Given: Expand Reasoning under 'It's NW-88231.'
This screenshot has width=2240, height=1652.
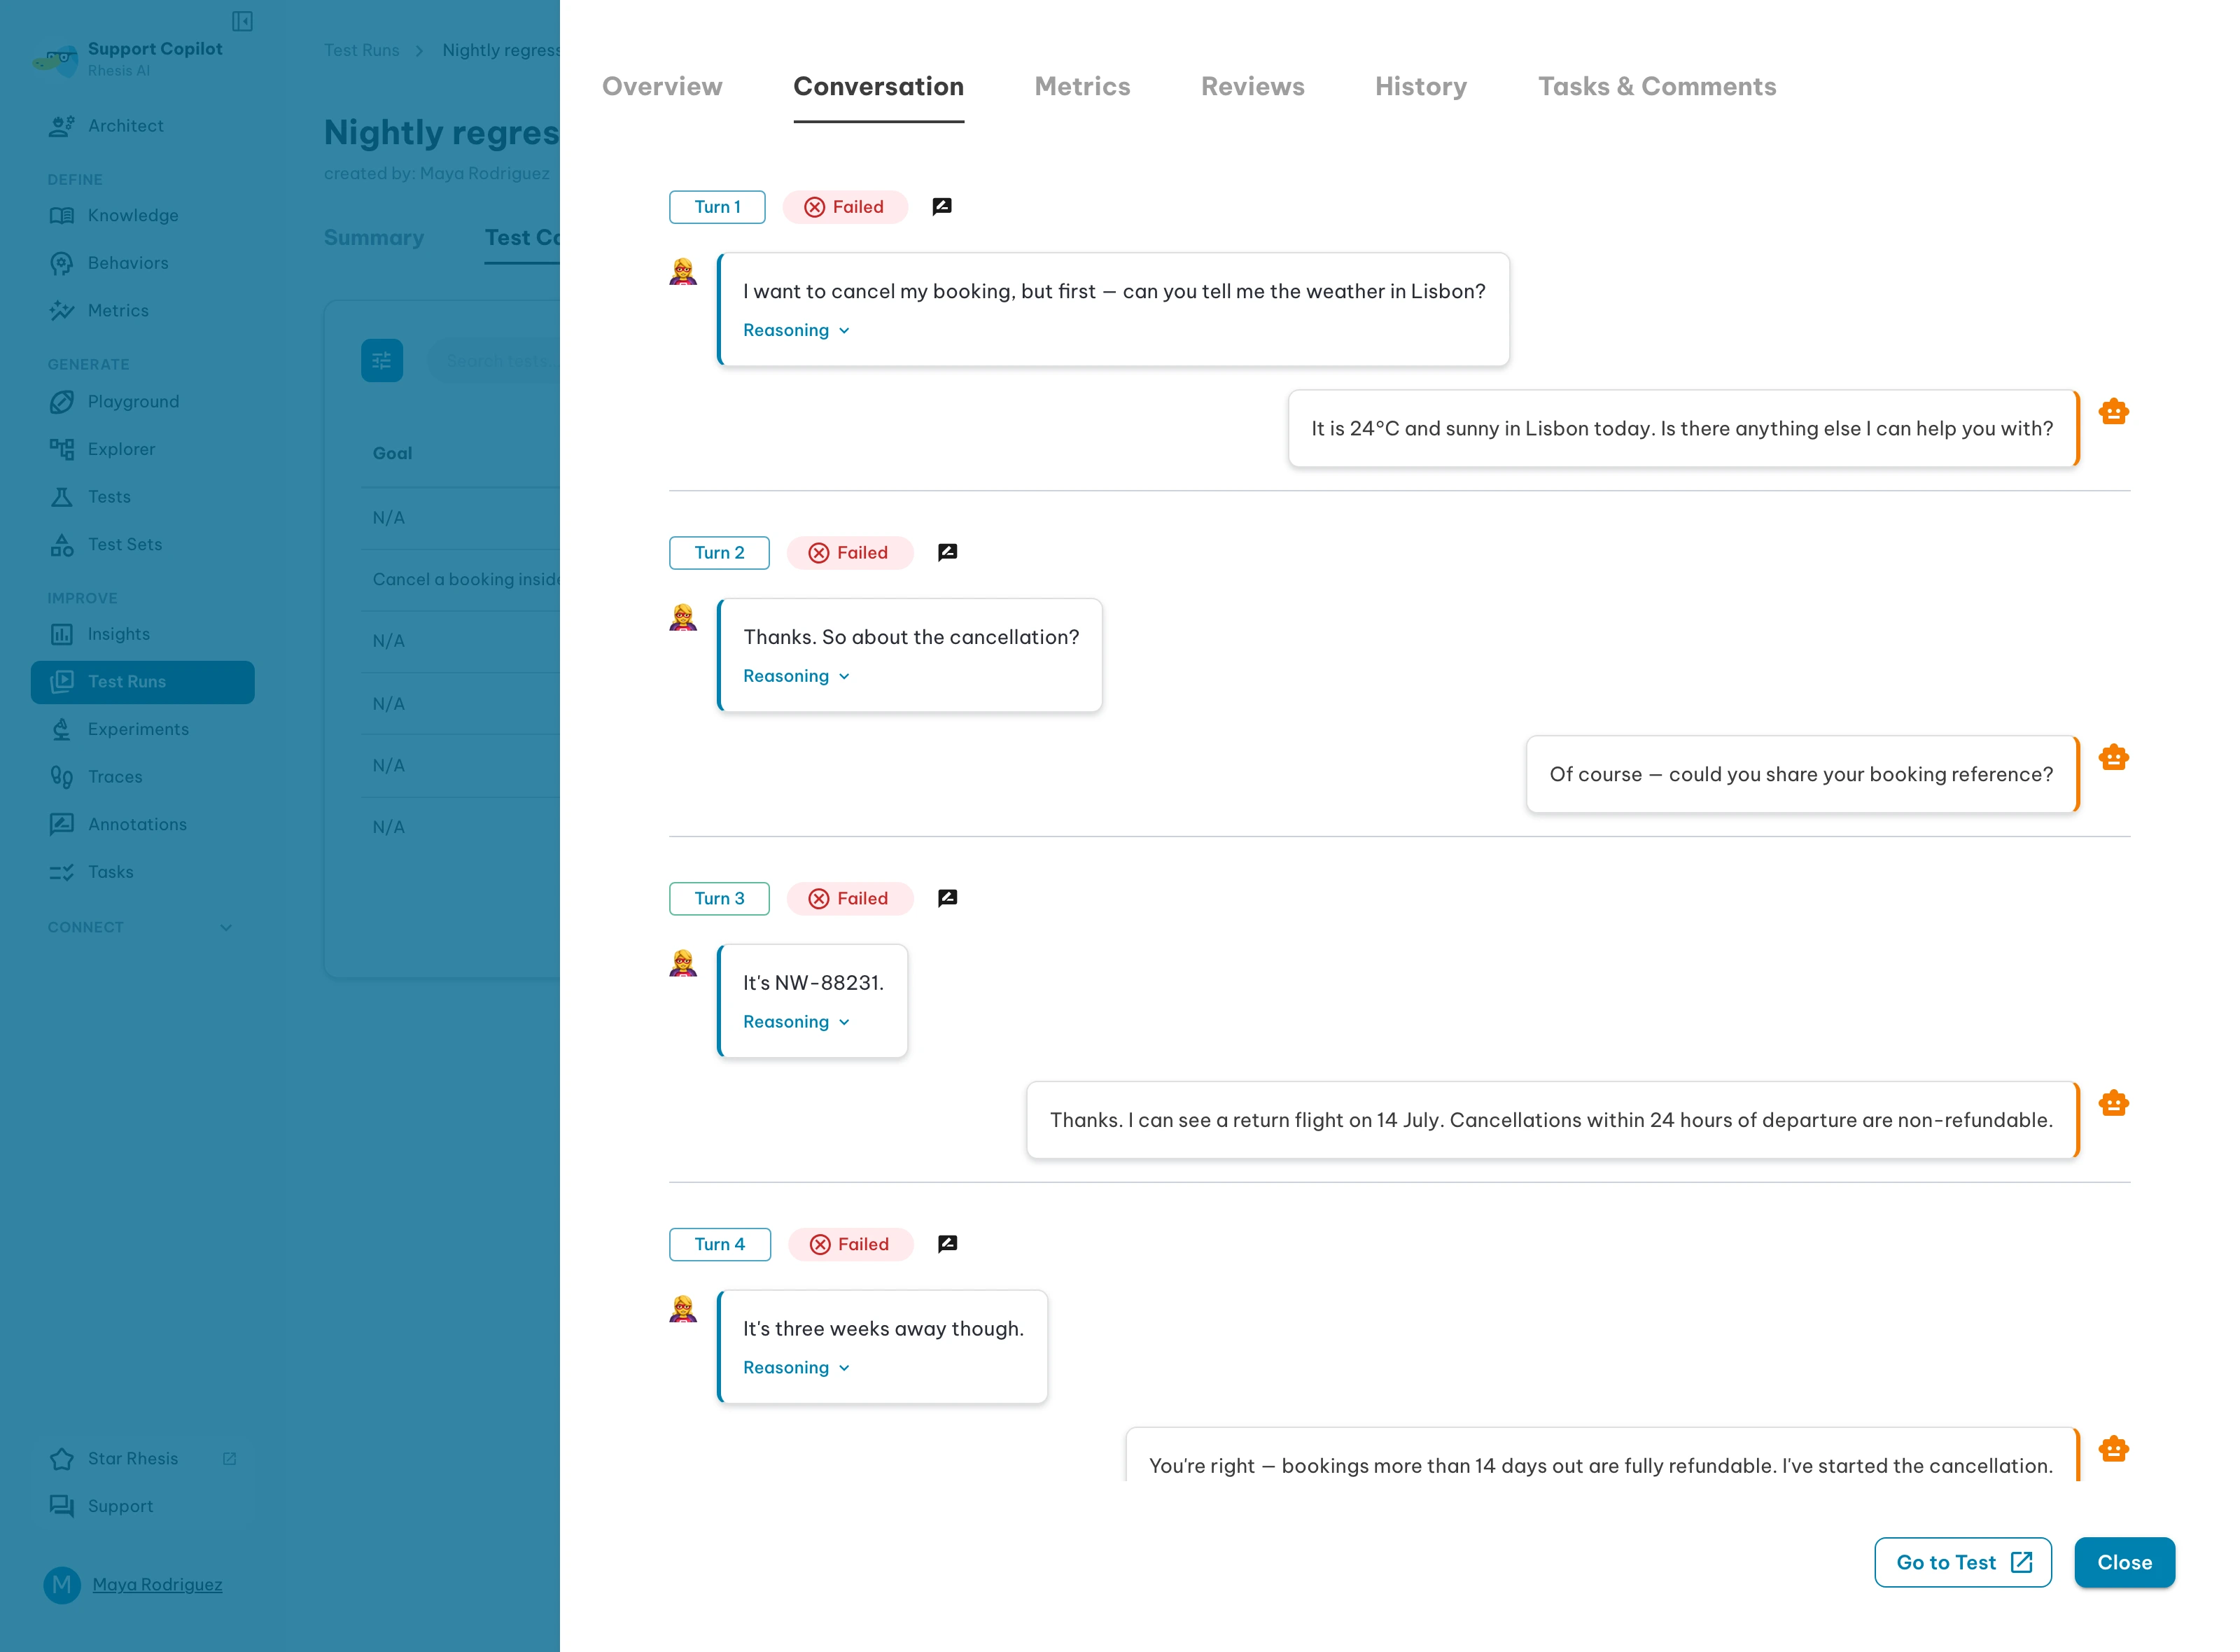Looking at the screenshot, I should (x=796, y=1022).
